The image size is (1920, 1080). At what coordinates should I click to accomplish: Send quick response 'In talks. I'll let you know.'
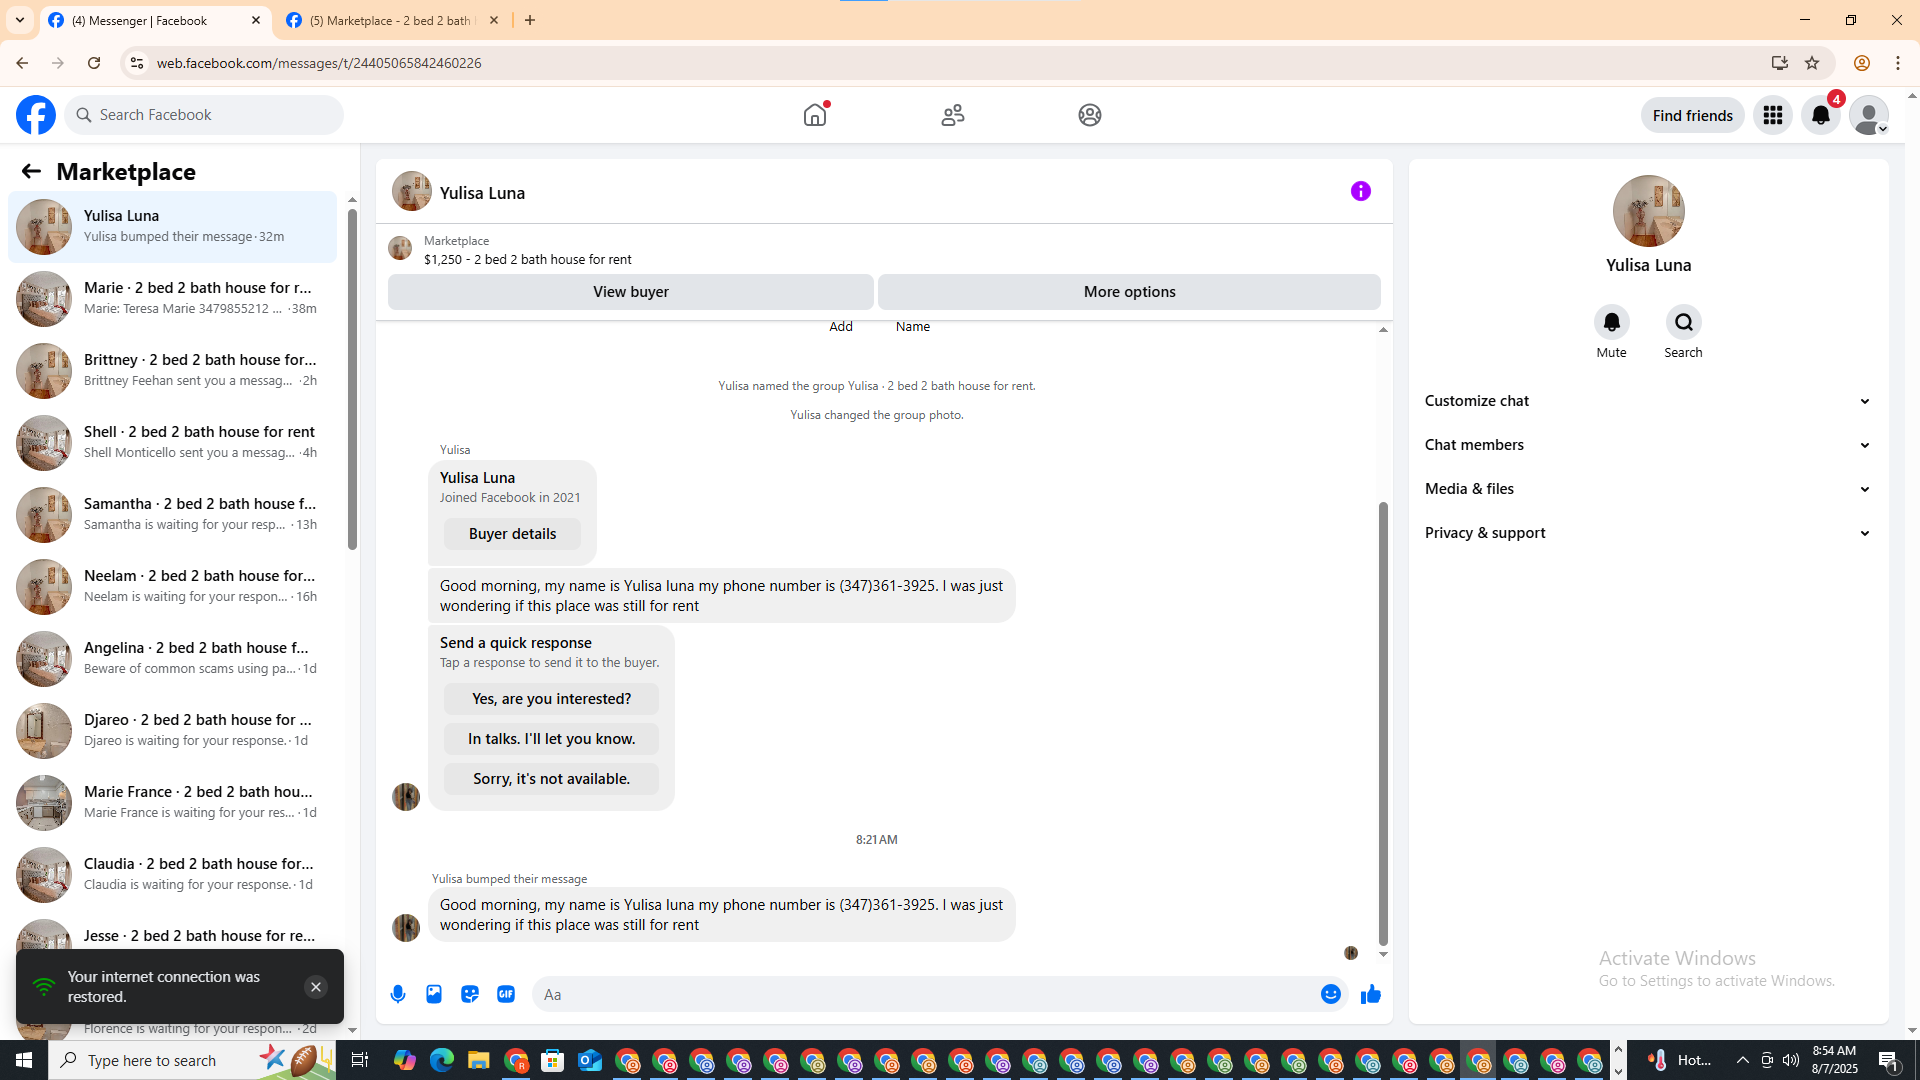551,739
